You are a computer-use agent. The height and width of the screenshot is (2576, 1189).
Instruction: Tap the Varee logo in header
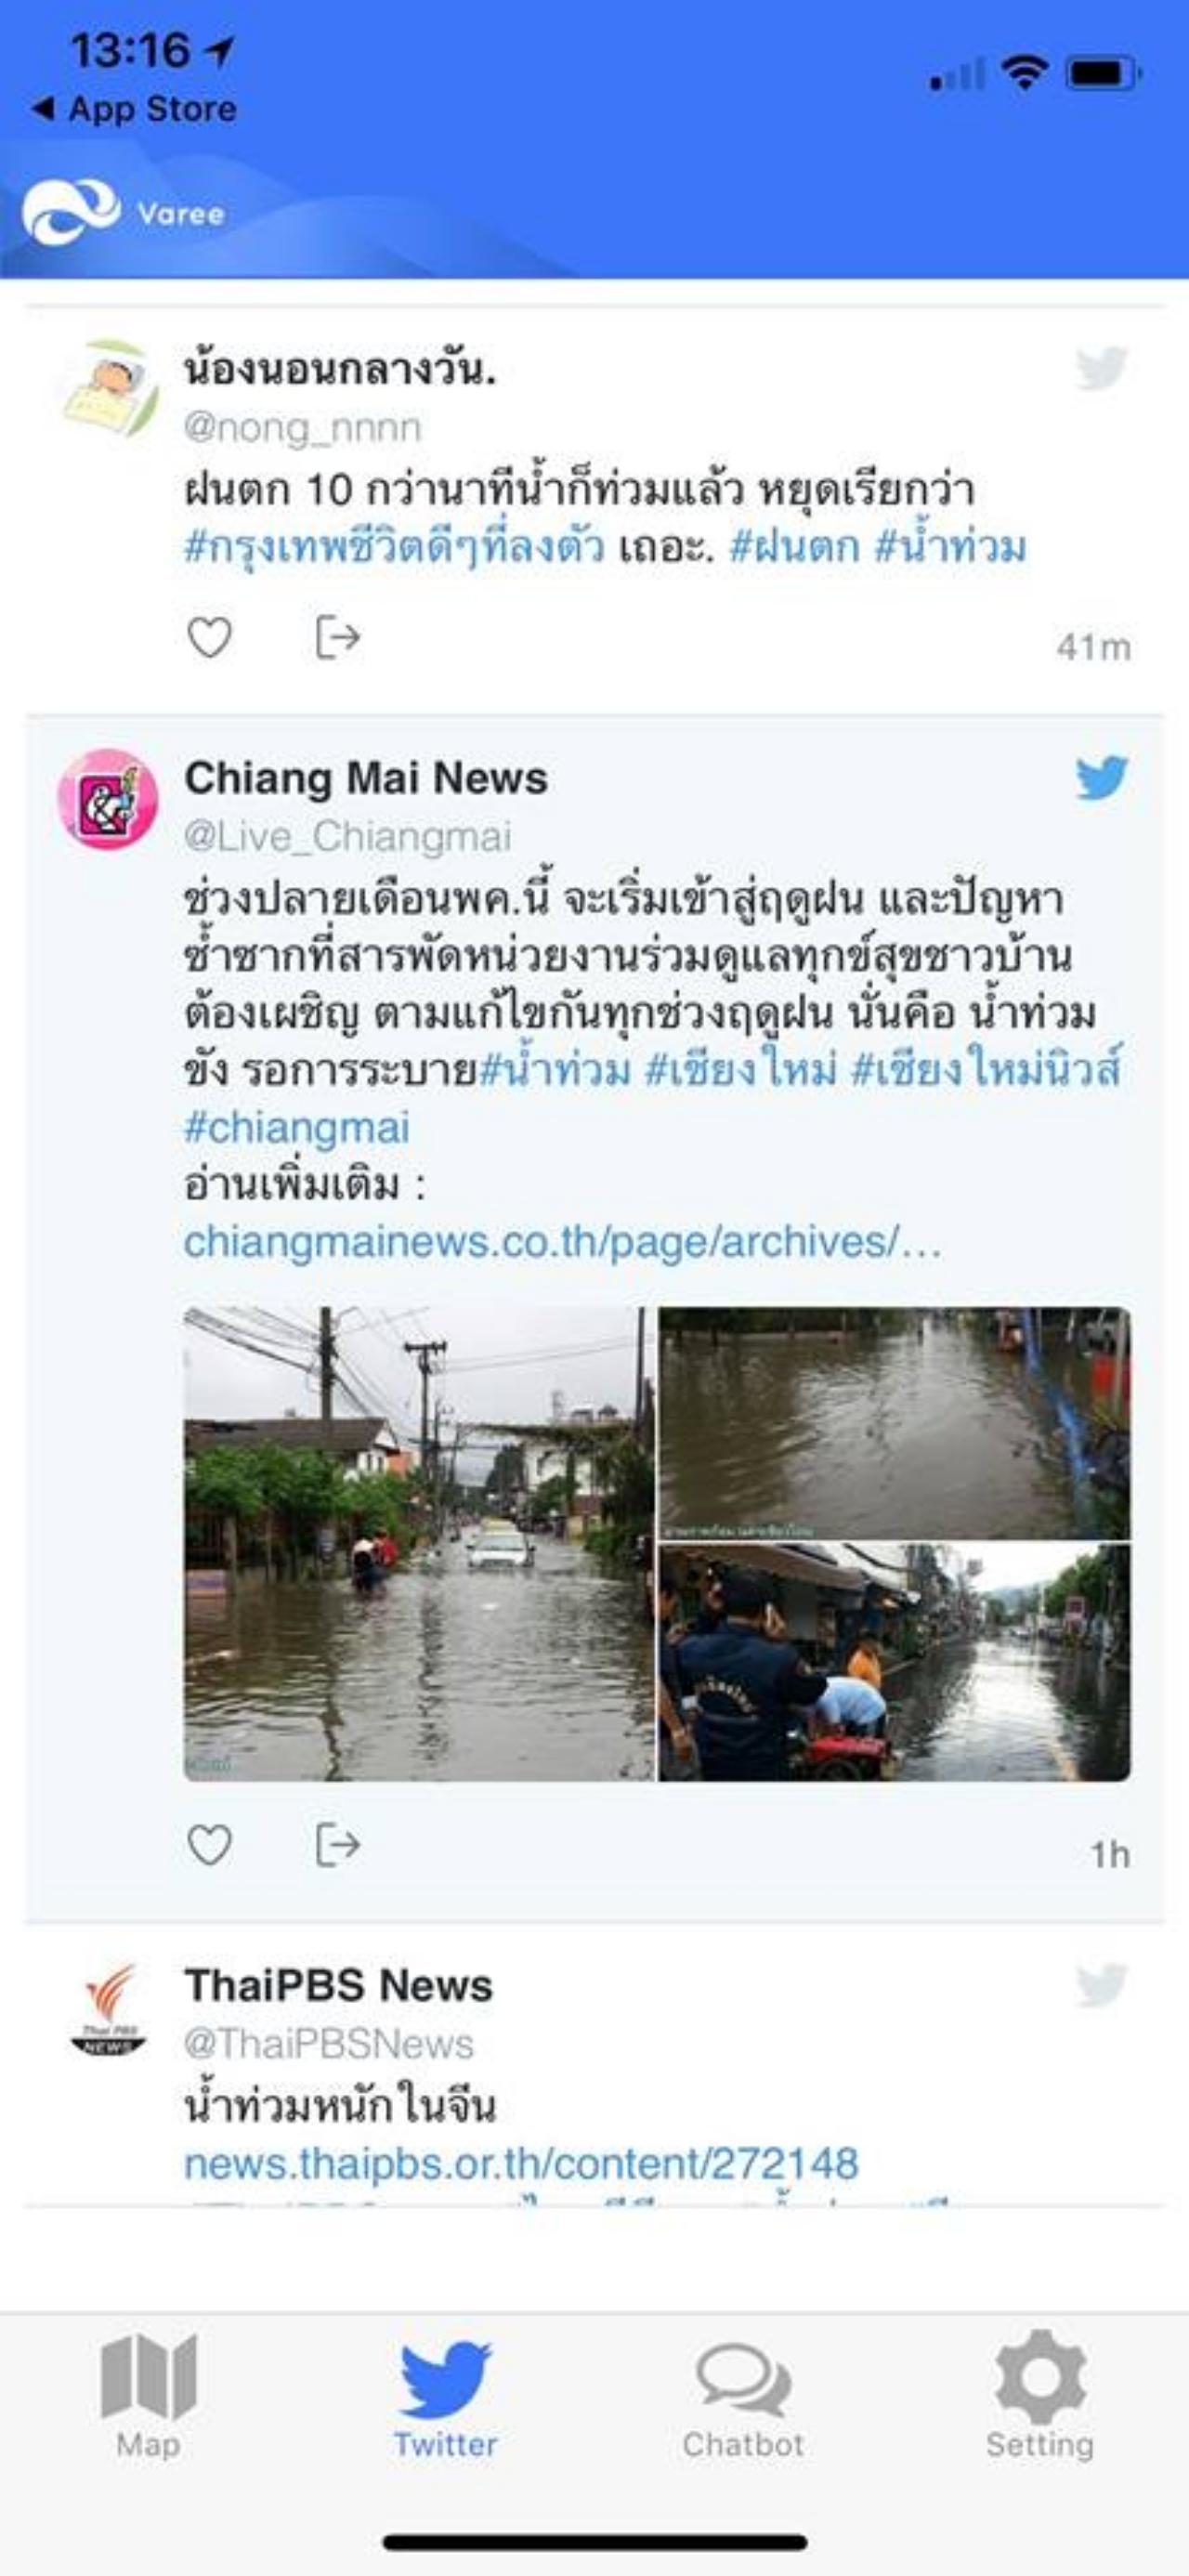click(x=124, y=212)
